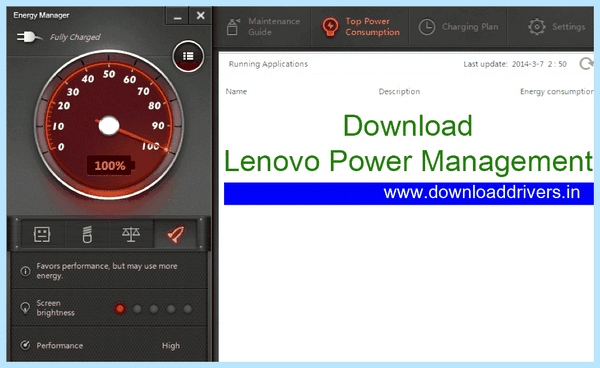Click the Top Power Consumption bulb icon
This screenshot has height=368, width=600.
coord(330,27)
